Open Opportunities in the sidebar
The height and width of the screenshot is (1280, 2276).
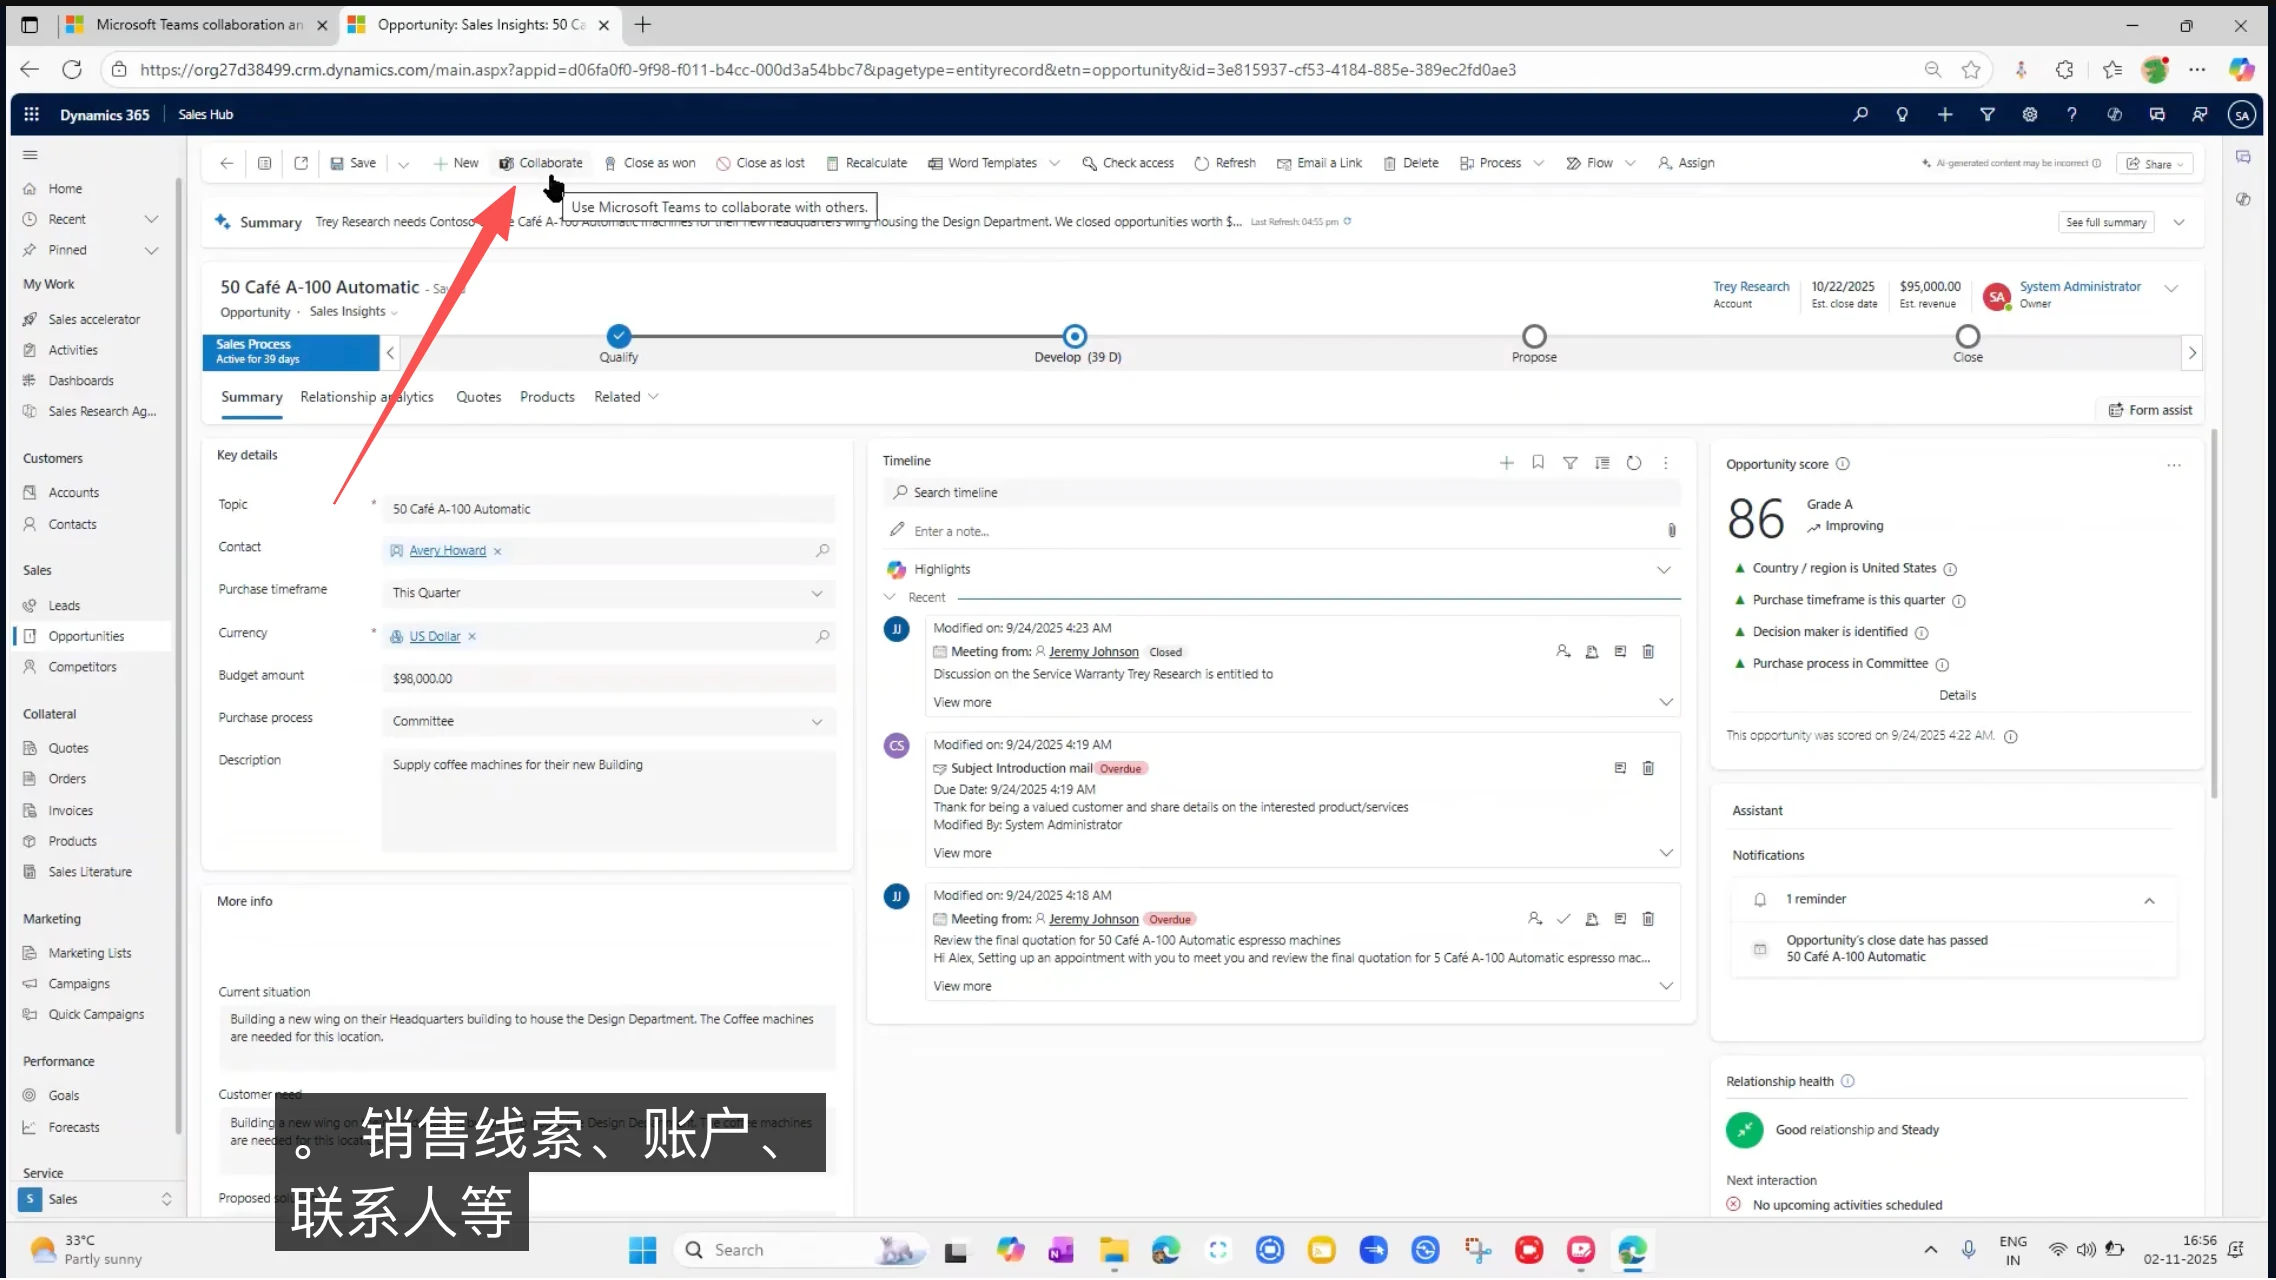[x=87, y=636]
